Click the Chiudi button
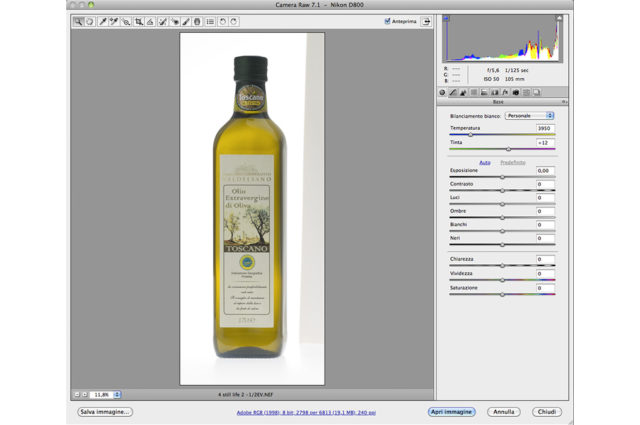 547,412
